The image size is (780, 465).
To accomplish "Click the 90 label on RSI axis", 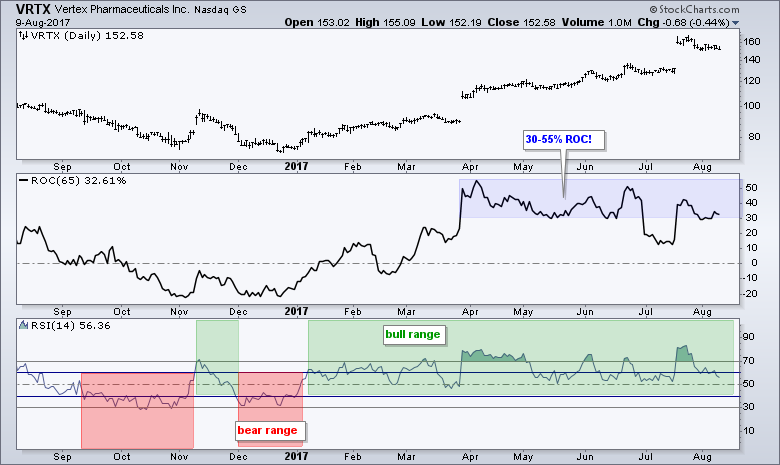I will 749,337.
